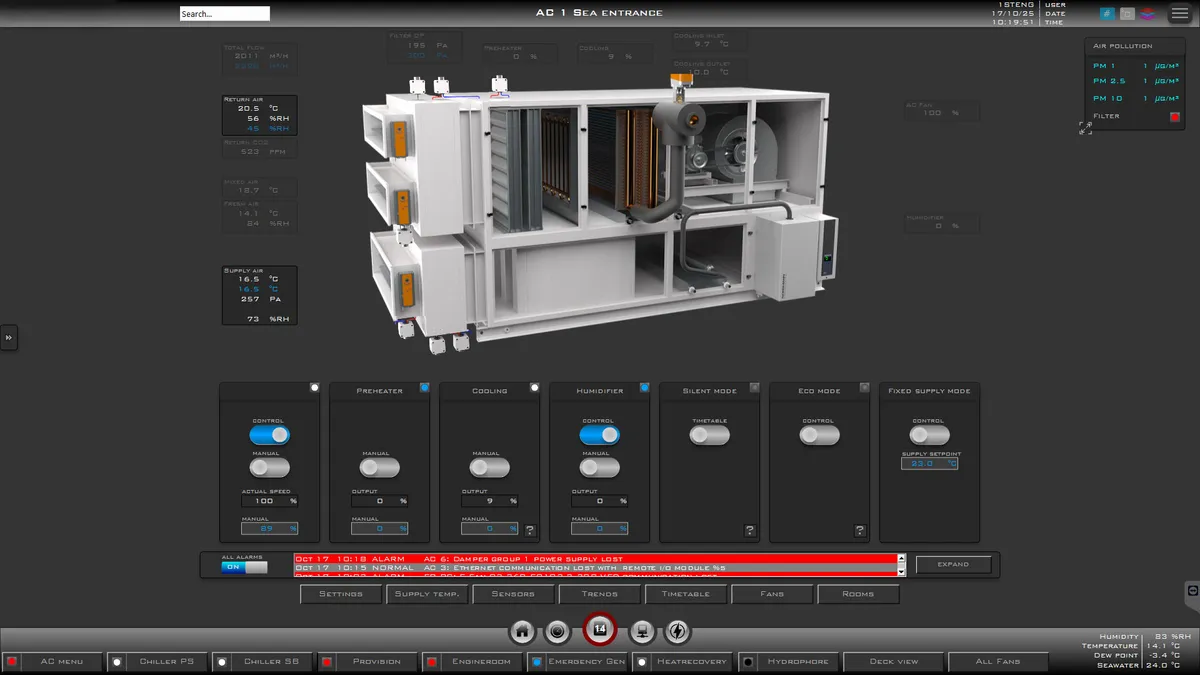
Task: Switch to the Trends tab
Action: (600, 593)
